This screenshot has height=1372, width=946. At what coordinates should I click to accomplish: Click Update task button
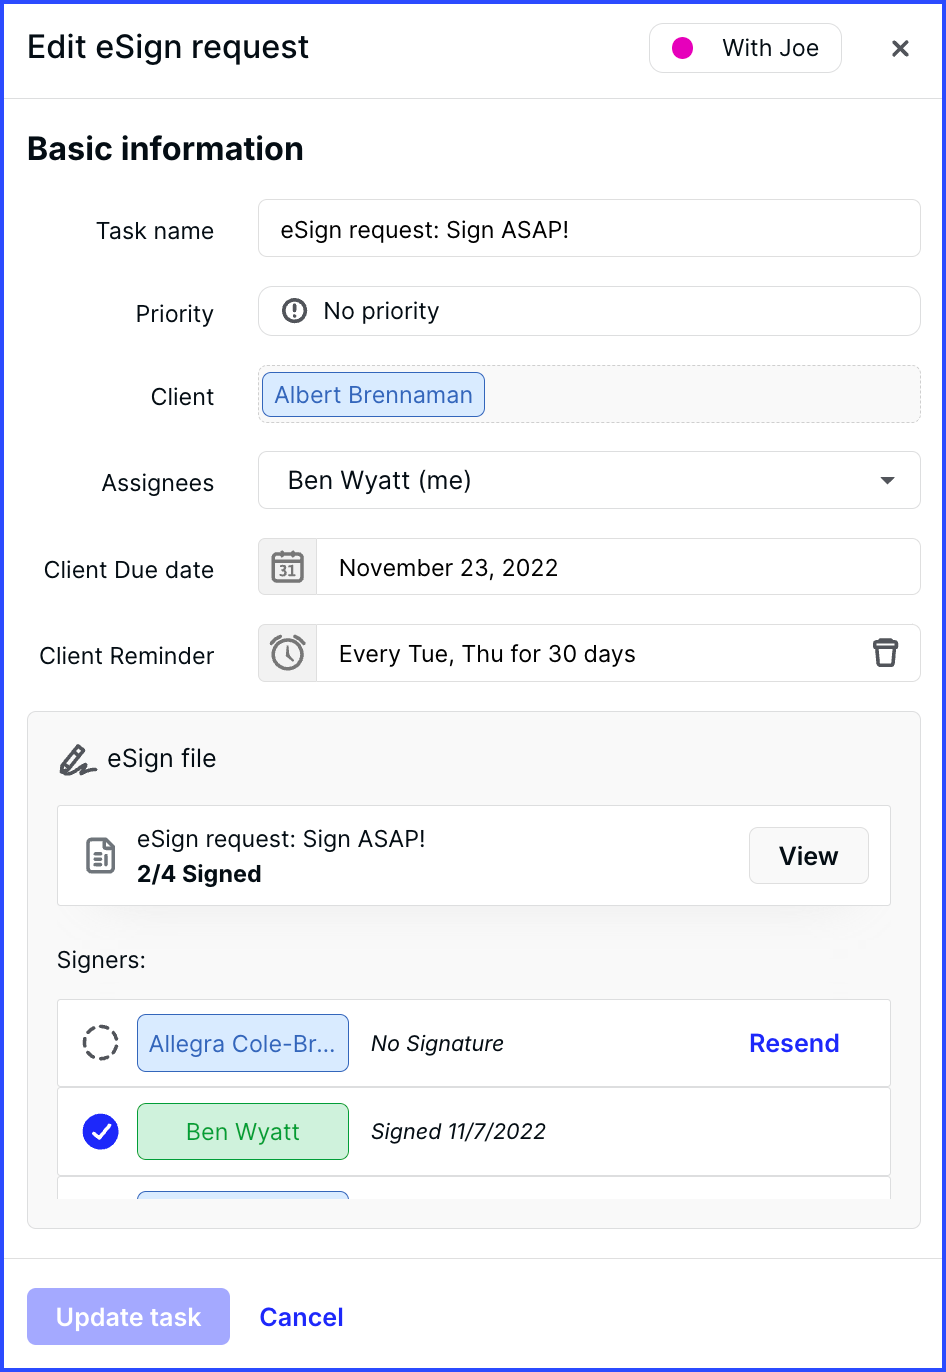pos(129,1317)
